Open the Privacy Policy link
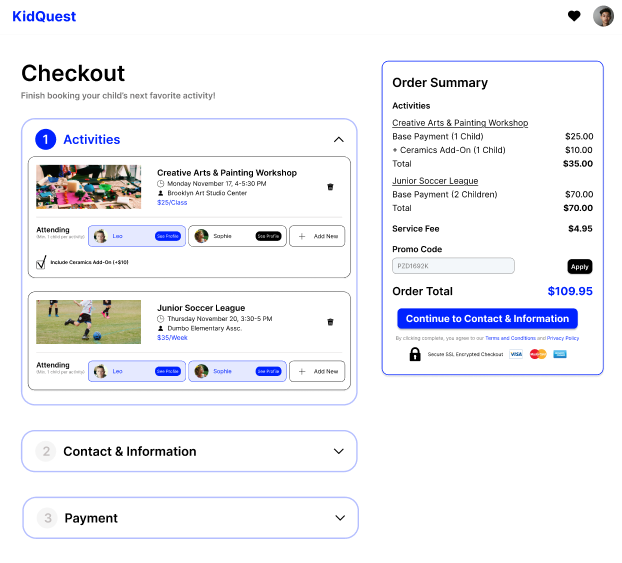This screenshot has width=622, height=563. tap(562, 338)
